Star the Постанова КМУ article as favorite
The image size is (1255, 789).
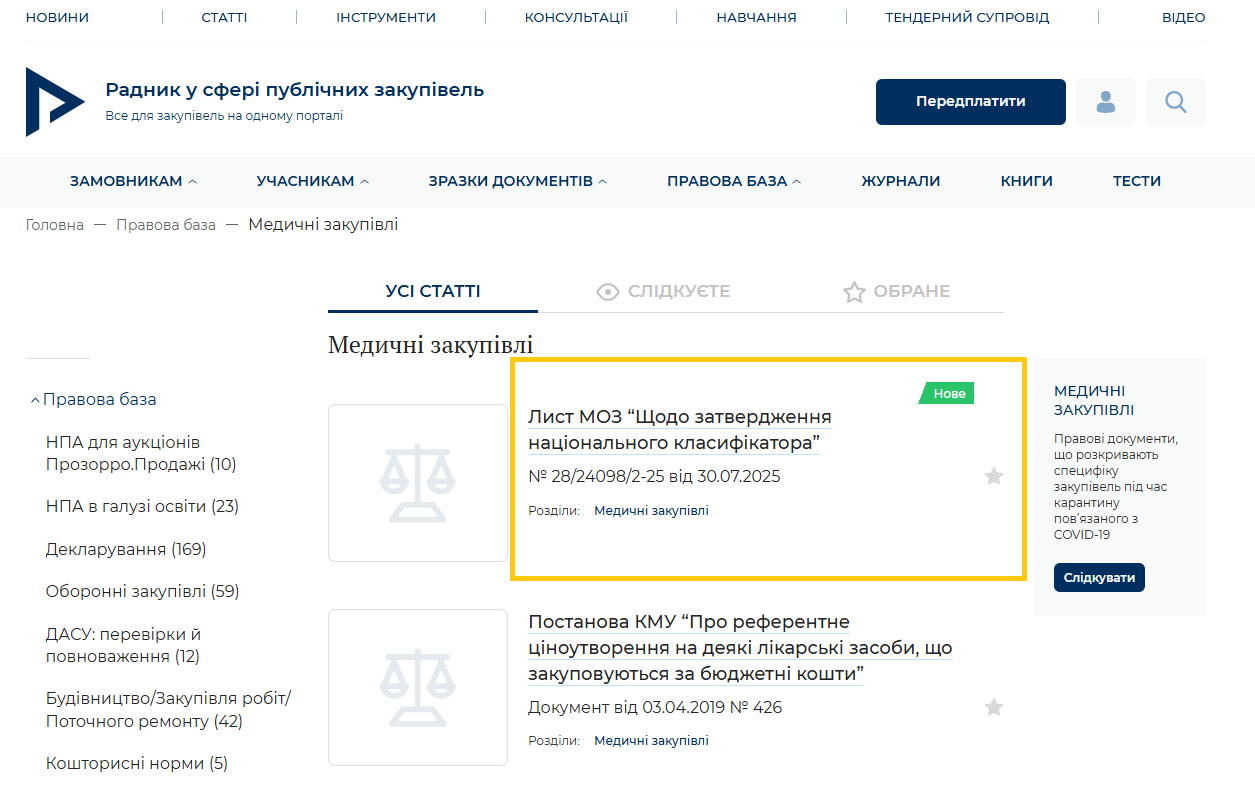[x=993, y=708]
